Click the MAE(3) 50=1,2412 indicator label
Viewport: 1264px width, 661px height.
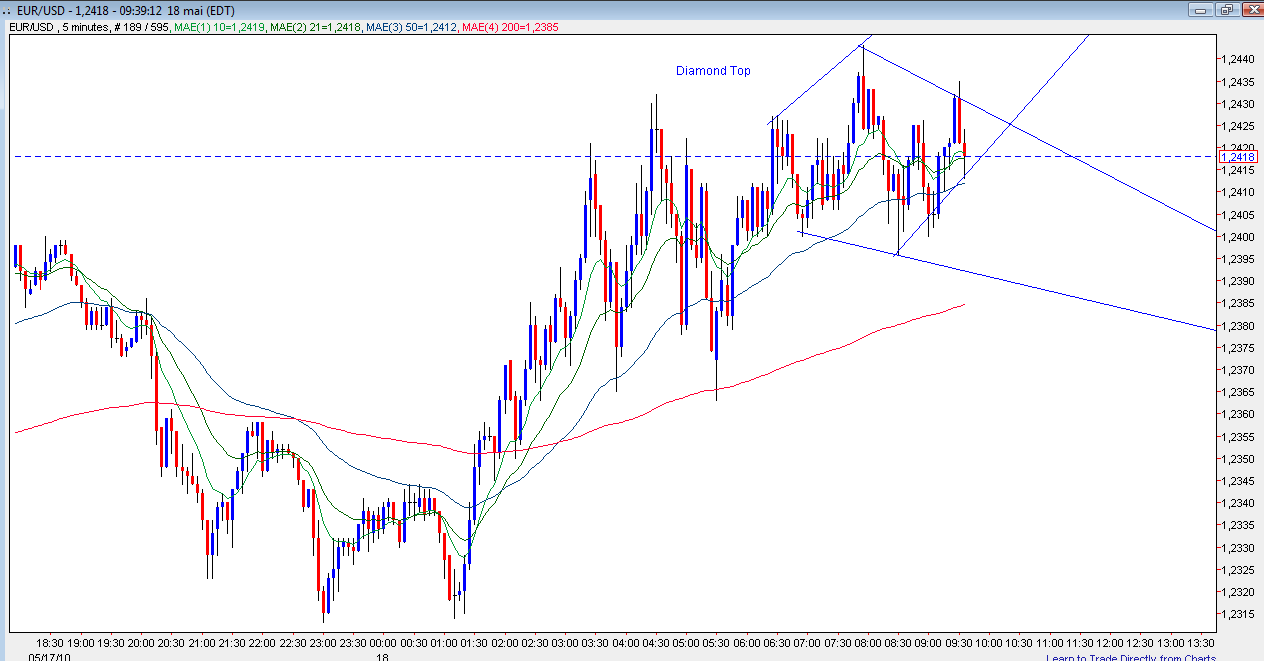pos(413,27)
